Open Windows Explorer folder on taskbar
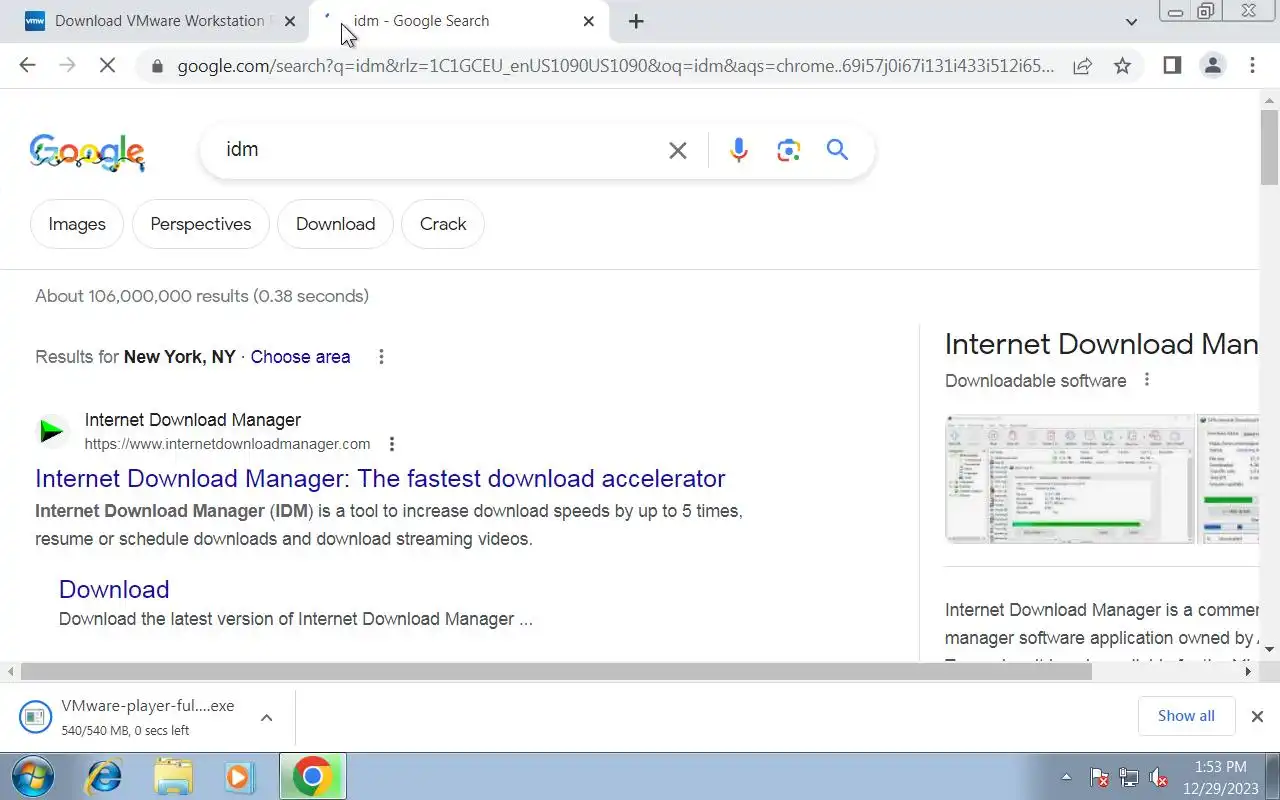Viewport: 1280px width, 800px height. coord(173,777)
